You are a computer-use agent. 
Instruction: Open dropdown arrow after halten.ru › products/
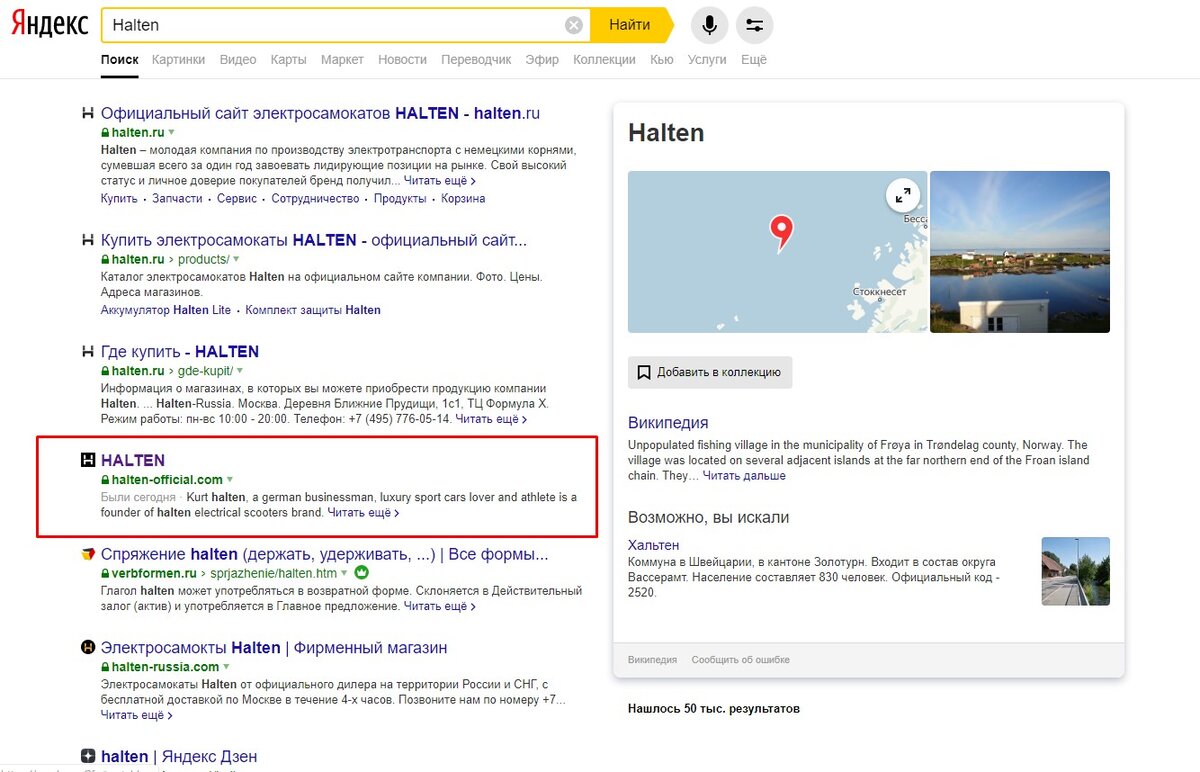click(x=237, y=259)
